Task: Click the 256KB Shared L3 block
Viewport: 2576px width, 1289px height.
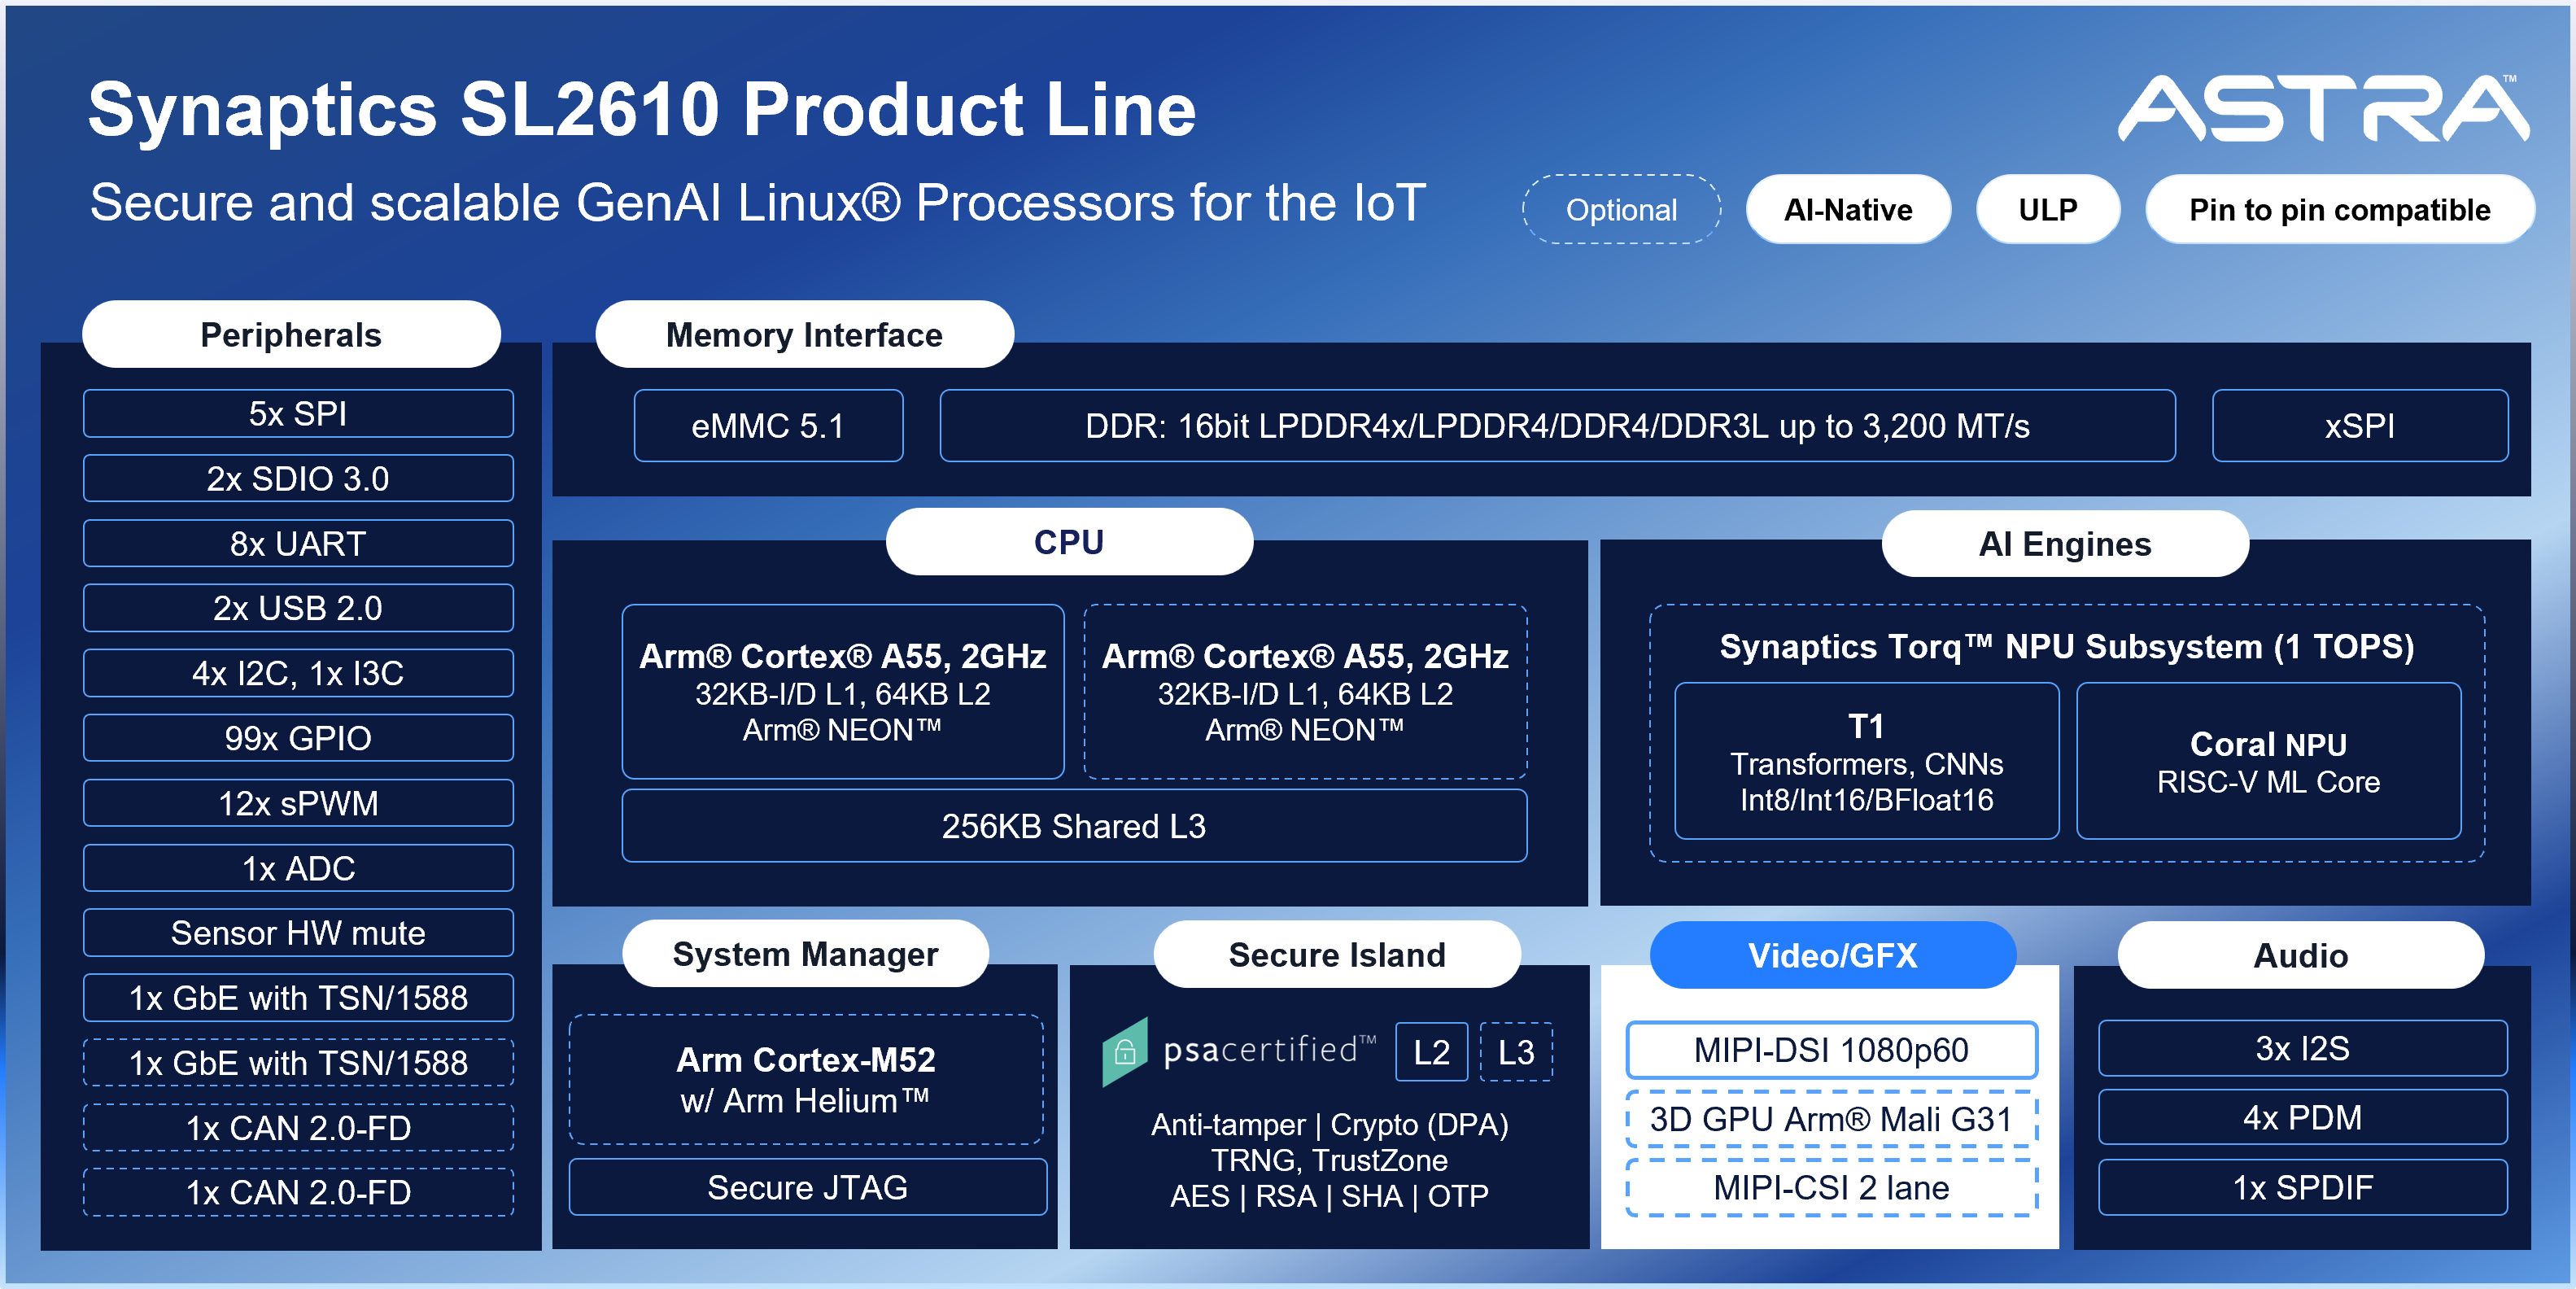Action: point(1073,826)
